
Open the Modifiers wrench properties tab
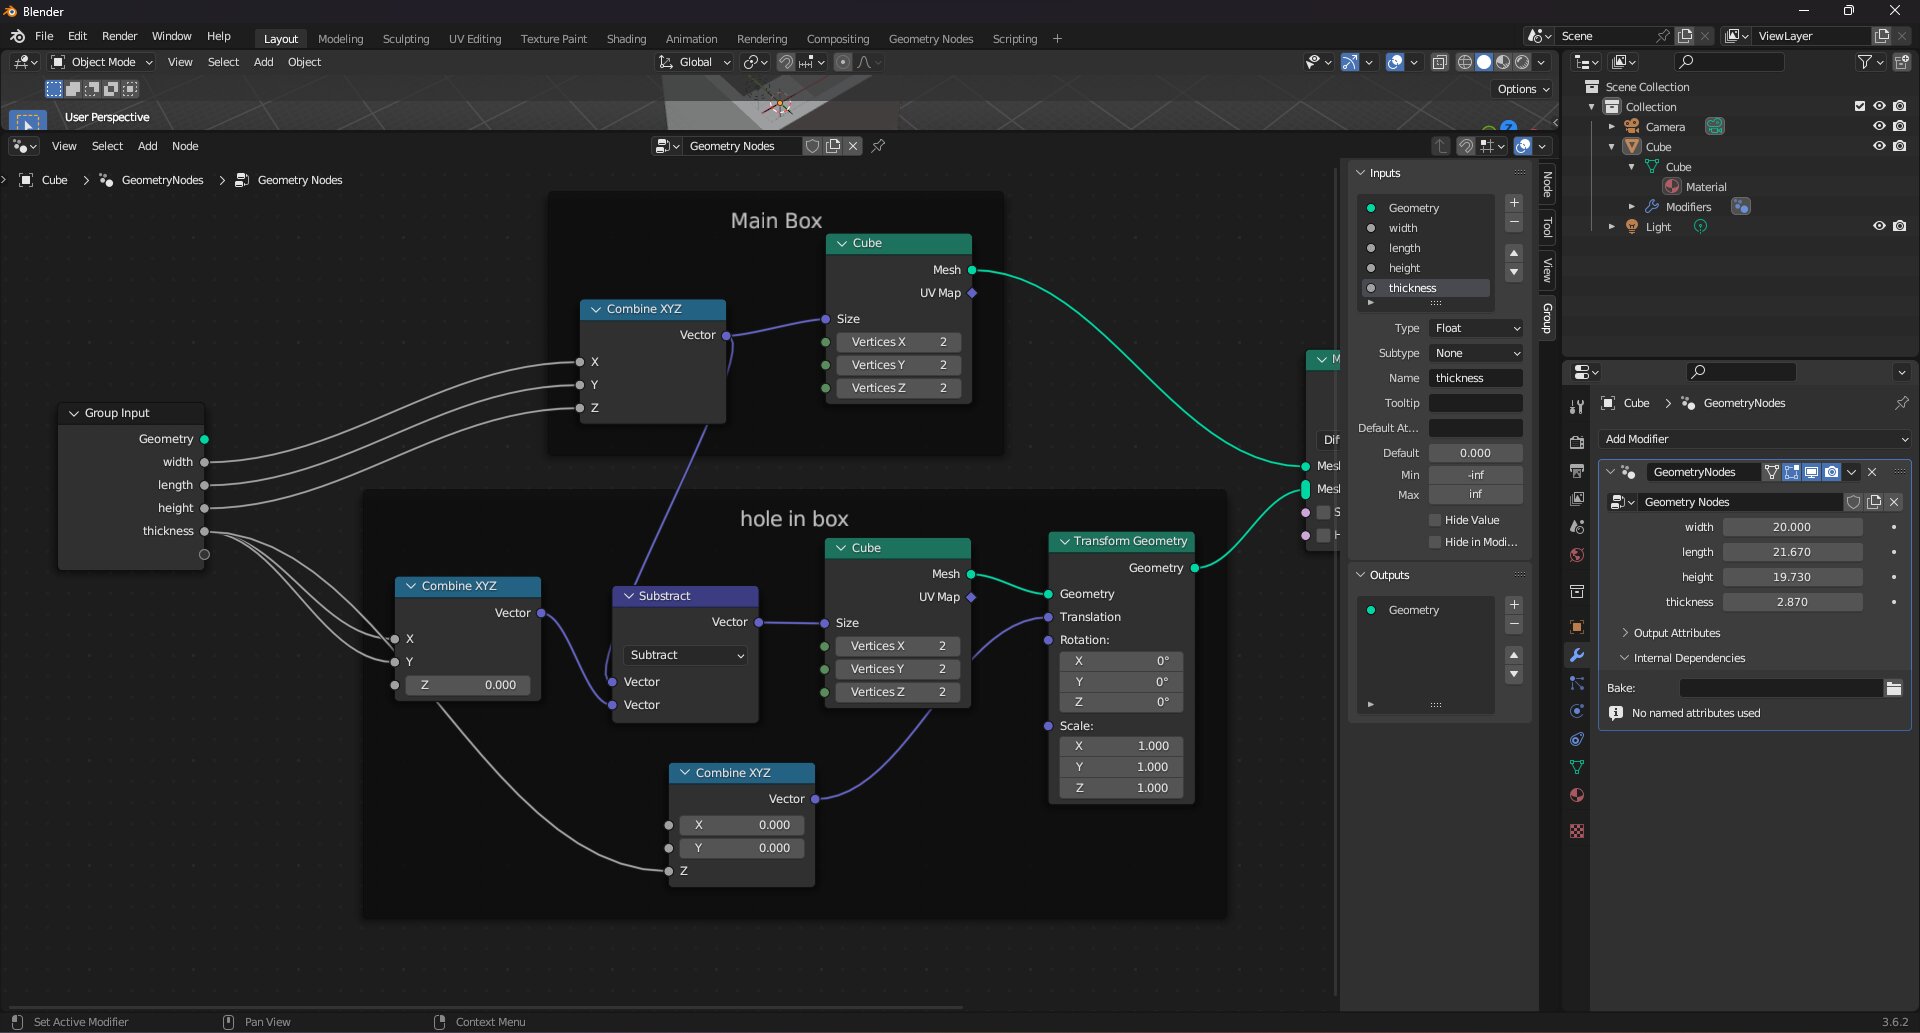pyautogui.click(x=1577, y=655)
